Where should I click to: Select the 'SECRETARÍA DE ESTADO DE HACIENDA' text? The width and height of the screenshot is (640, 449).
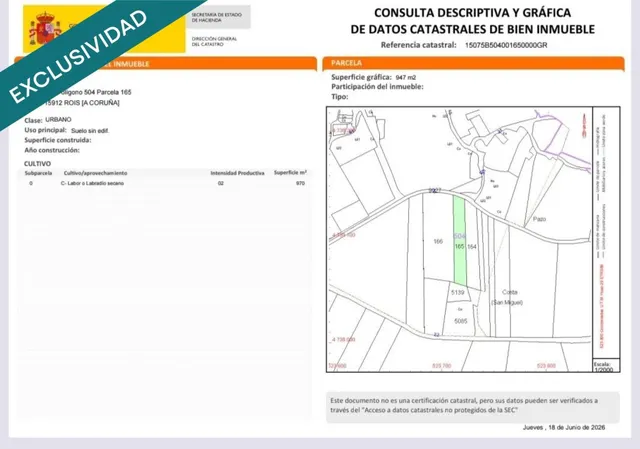click(217, 17)
